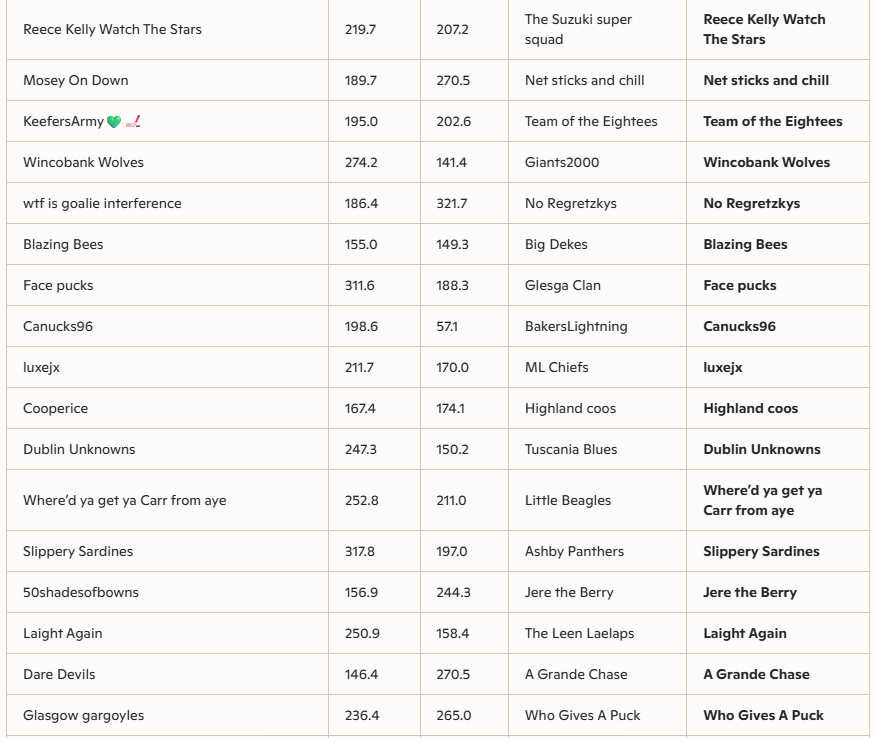The width and height of the screenshot is (875, 738).
Task: Select the BakersLightning cell
Action: click(576, 327)
